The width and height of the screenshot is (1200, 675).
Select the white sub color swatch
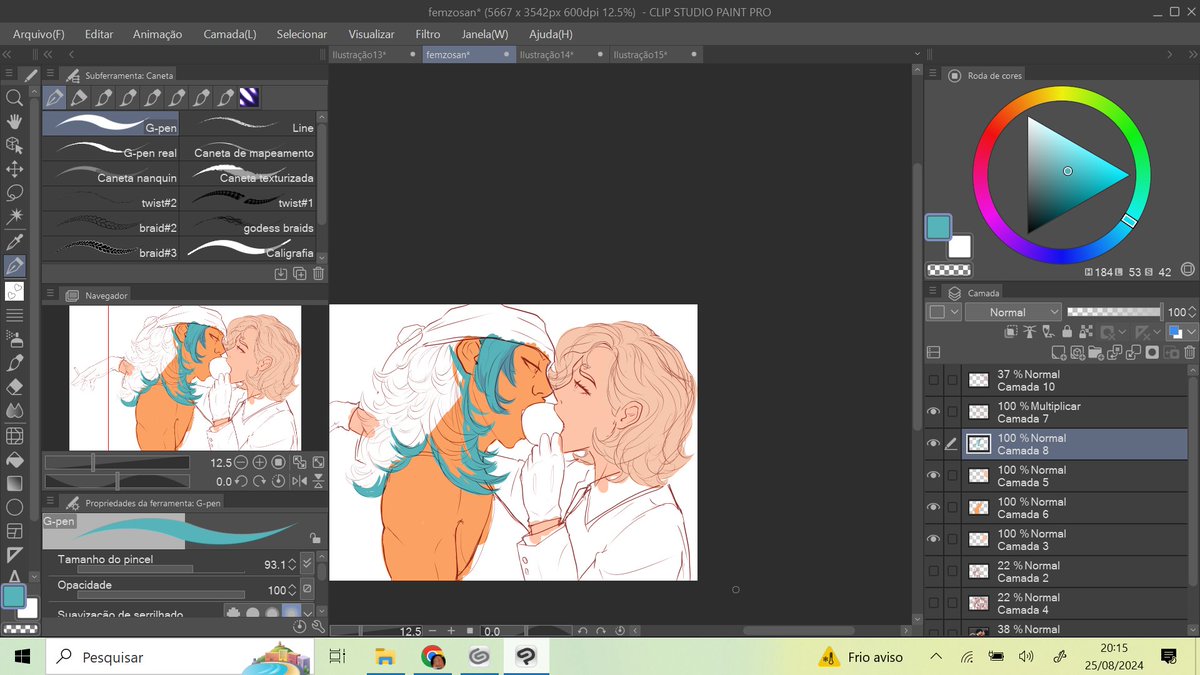961,247
